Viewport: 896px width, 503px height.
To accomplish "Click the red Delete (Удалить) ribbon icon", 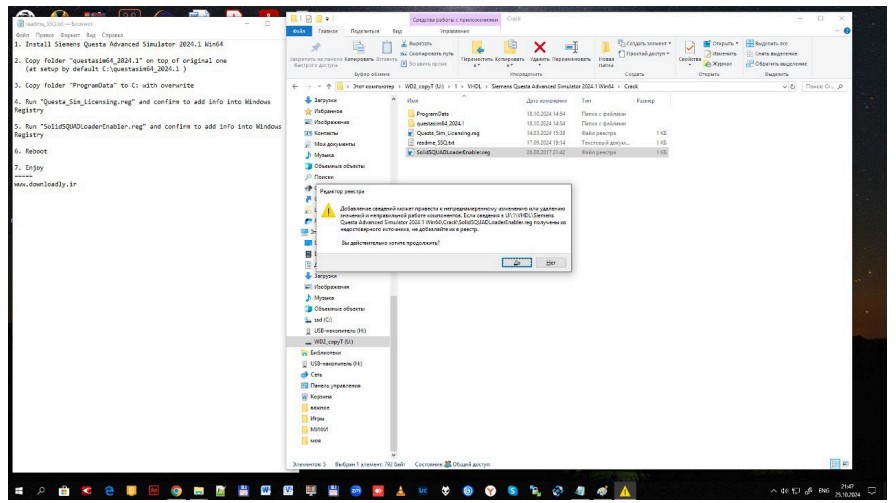I will click(x=540, y=47).
